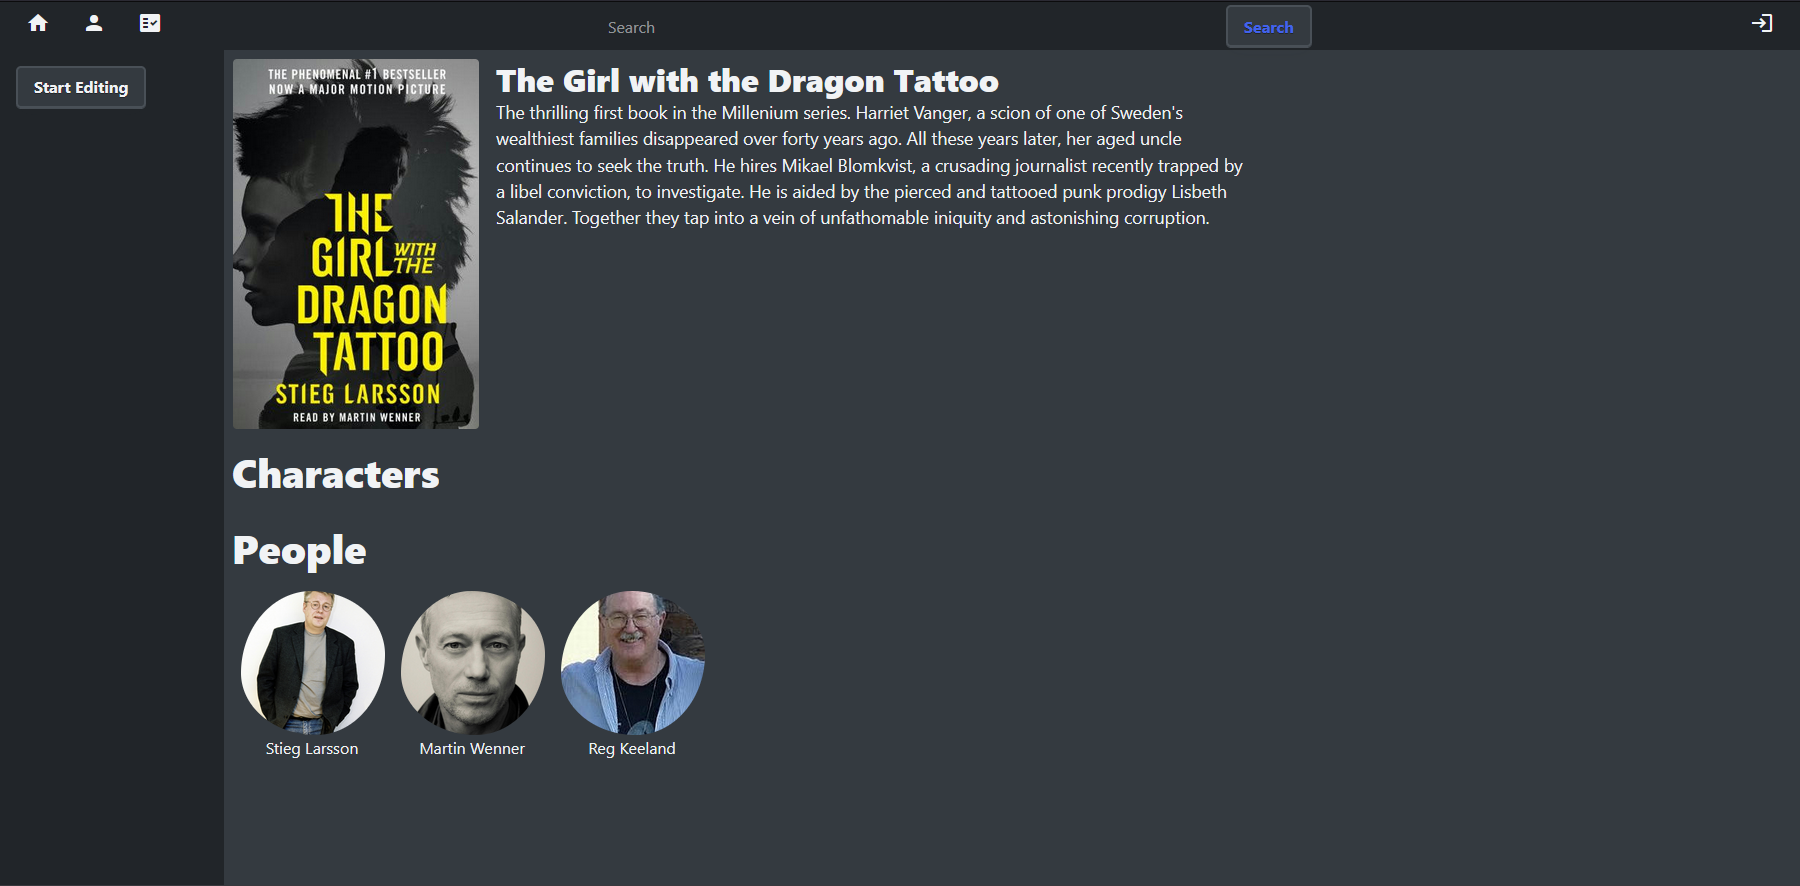Click the '#1 Bestseller' banner on the cover
This screenshot has width=1800, height=886.
pyautogui.click(x=357, y=75)
